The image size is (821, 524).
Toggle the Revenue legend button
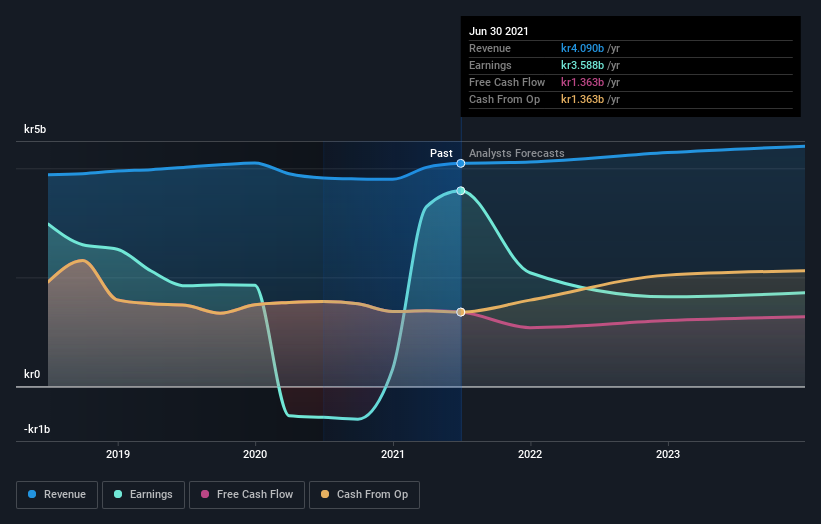coord(57,495)
